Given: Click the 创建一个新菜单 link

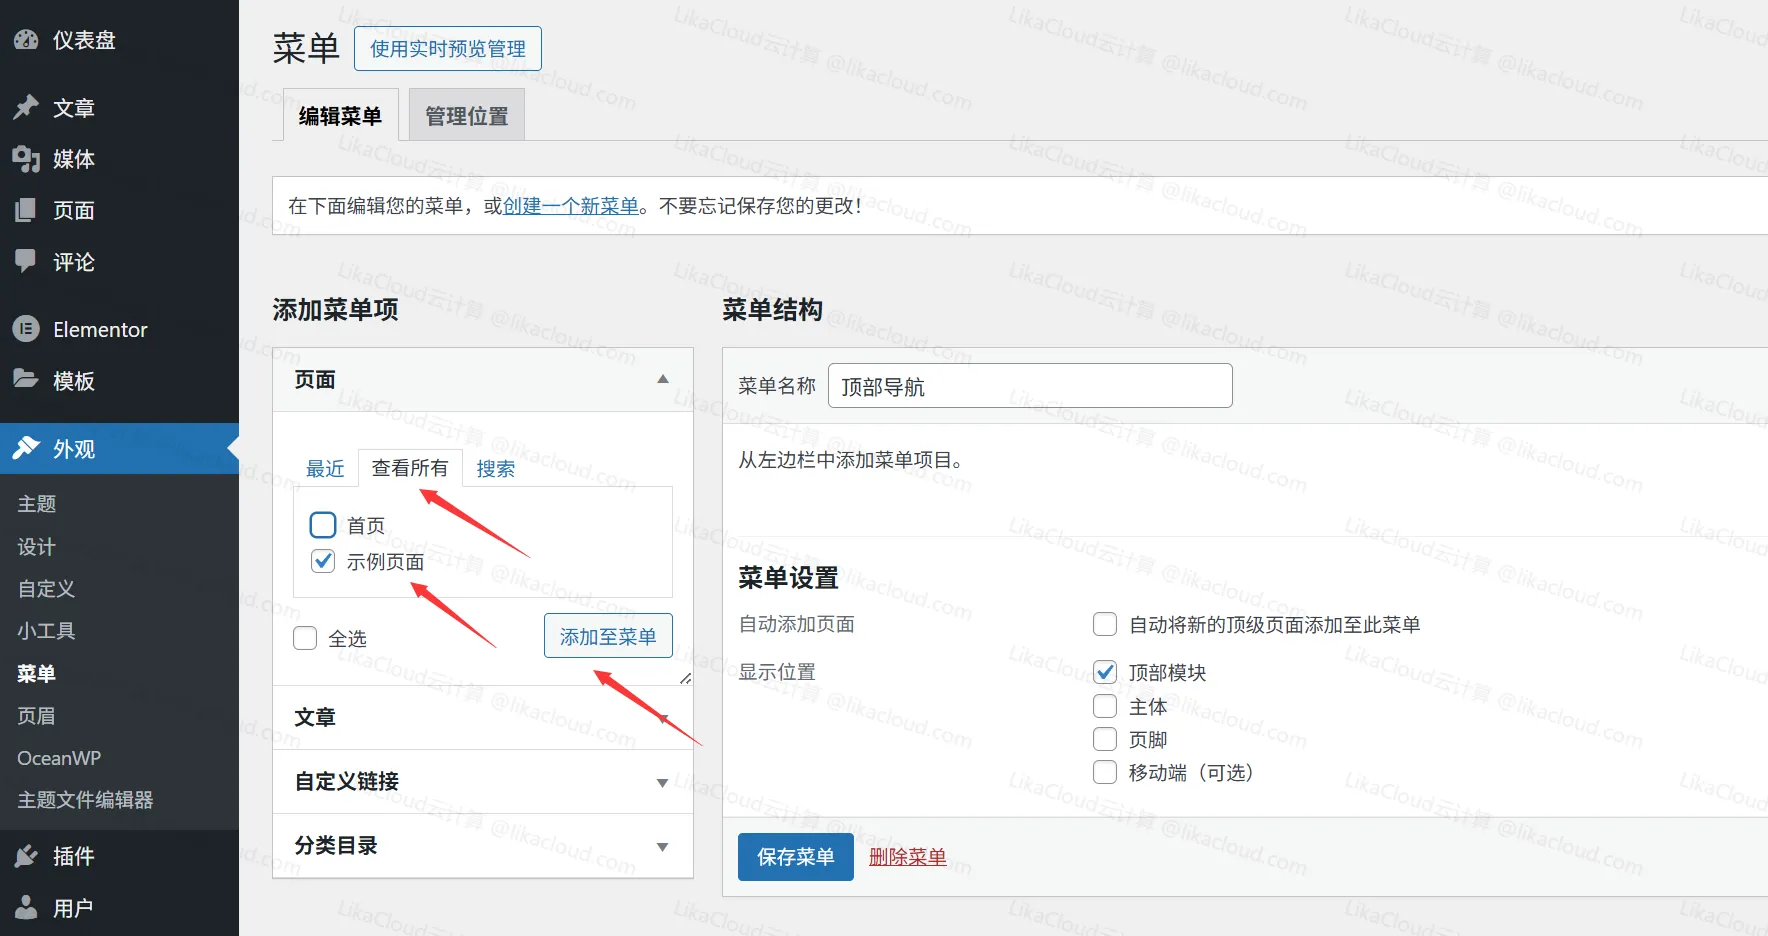Looking at the screenshot, I should click(x=569, y=205).
